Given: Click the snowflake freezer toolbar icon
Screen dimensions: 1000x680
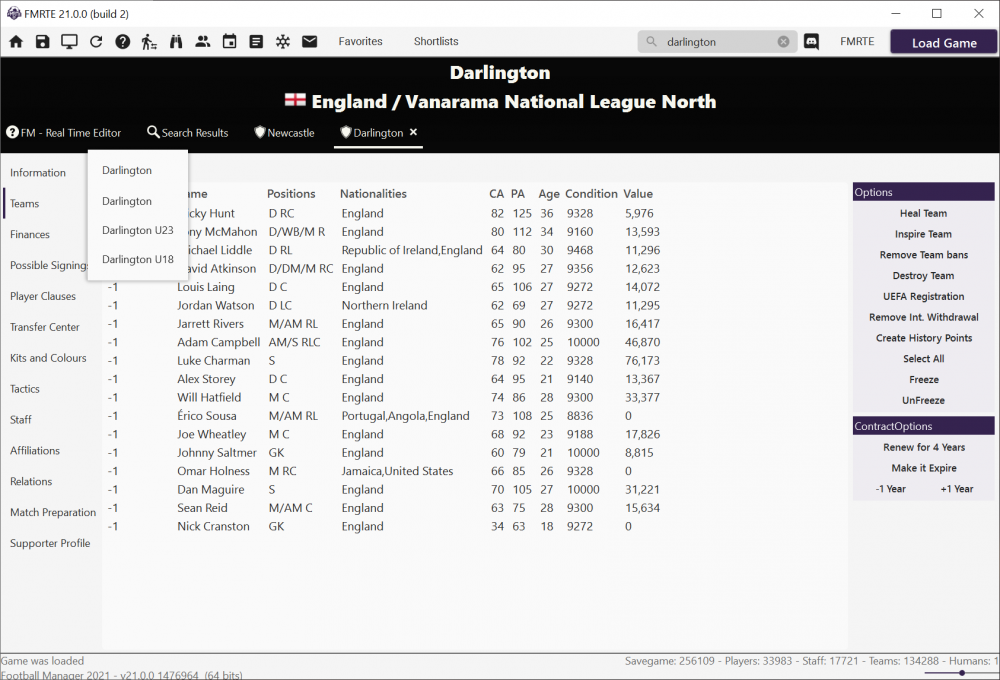Looking at the screenshot, I should tap(283, 42).
